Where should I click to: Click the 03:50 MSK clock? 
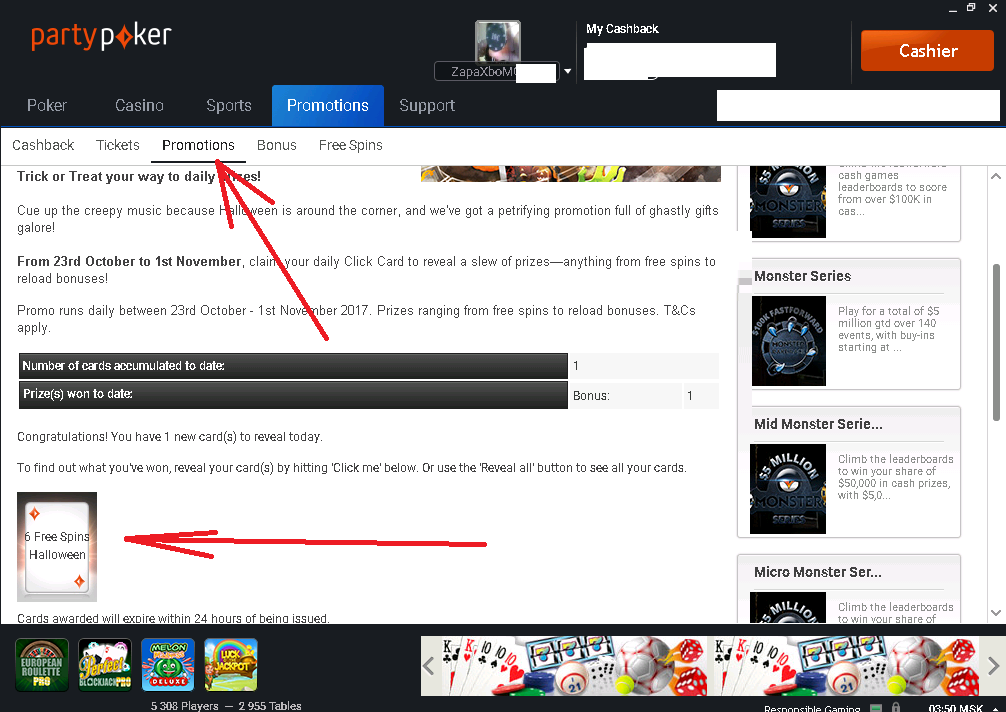pos(955,708)
